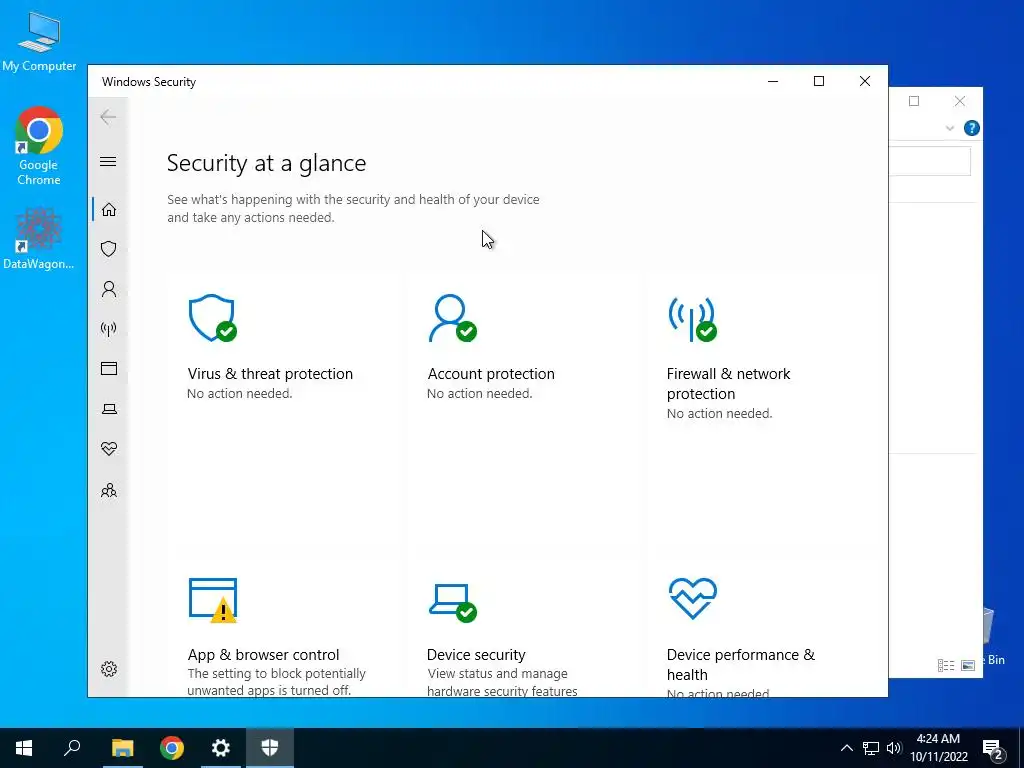1024x768 pixels.
Task: Open Settings gear on taskbar
Action: [221, 748]
